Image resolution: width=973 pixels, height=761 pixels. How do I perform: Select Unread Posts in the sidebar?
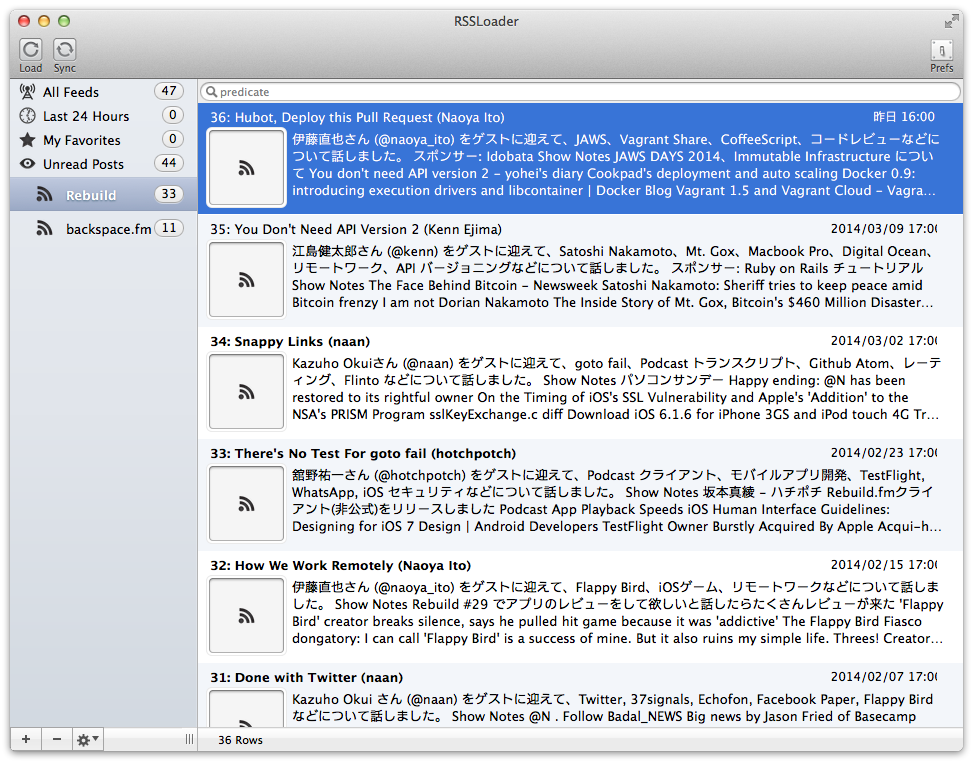(103, 164)
